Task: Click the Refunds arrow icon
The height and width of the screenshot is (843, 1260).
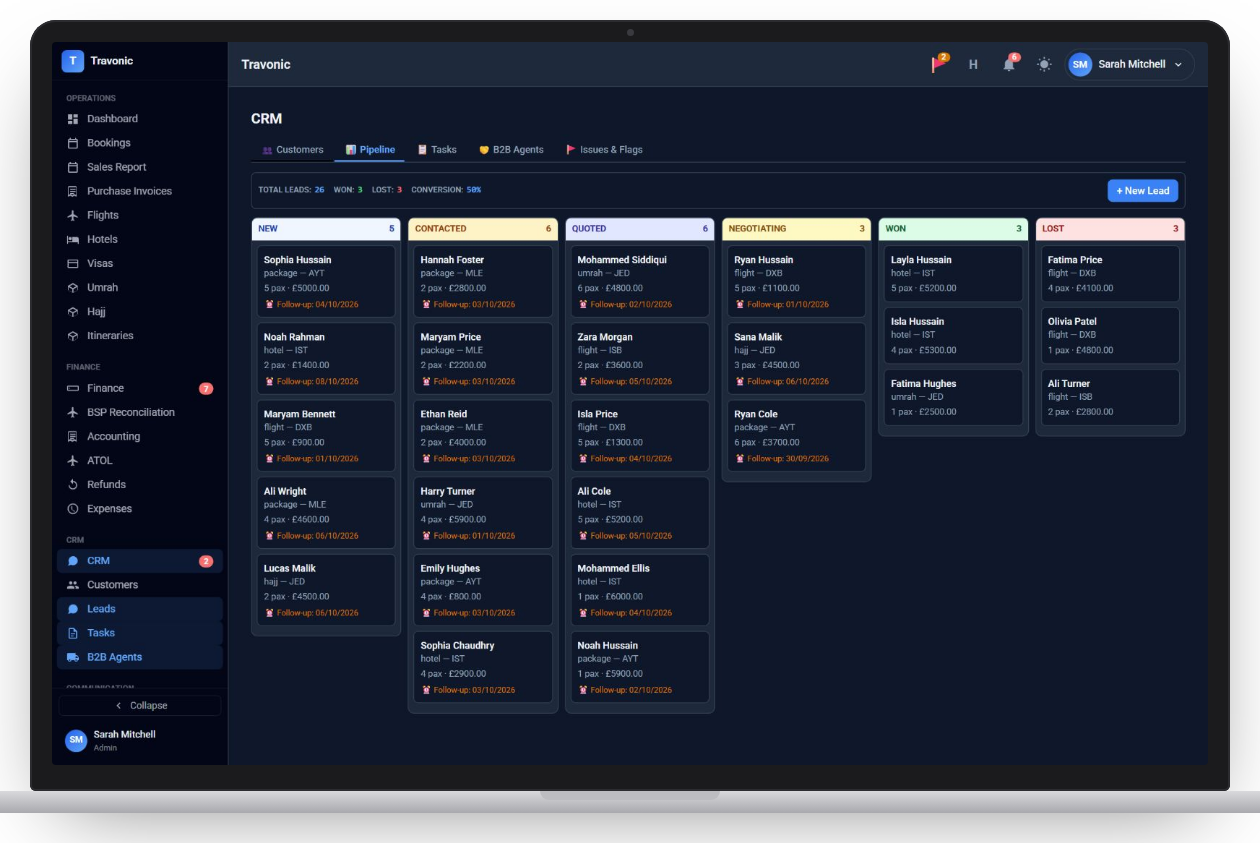Action: click(73, 484)
